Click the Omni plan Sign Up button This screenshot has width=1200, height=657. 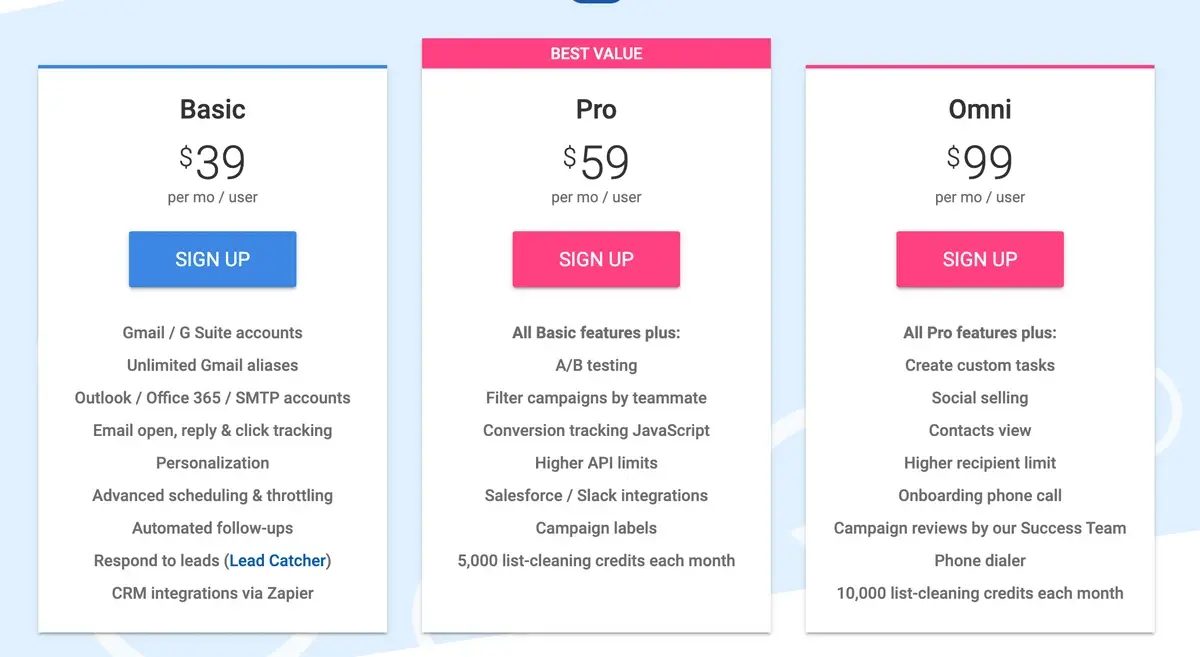click(979, 260)
